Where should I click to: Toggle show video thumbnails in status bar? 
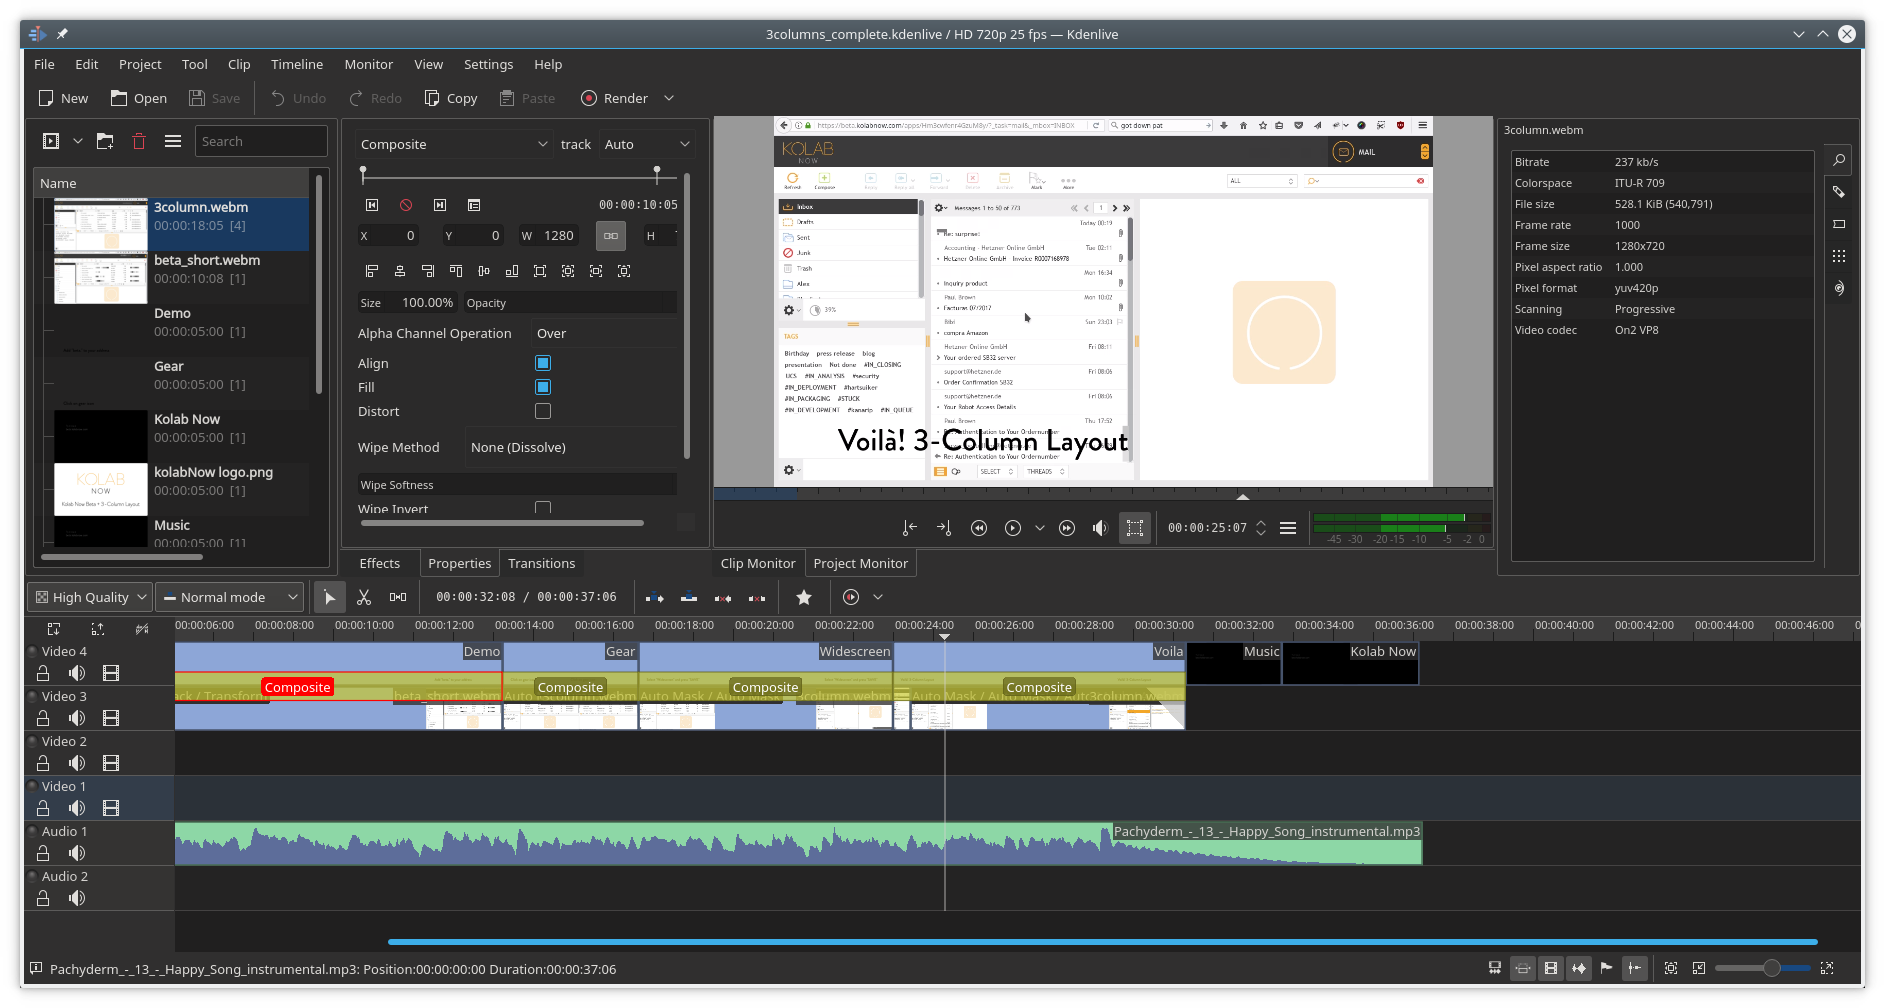pyautogui.click(x=1551, y=968)
